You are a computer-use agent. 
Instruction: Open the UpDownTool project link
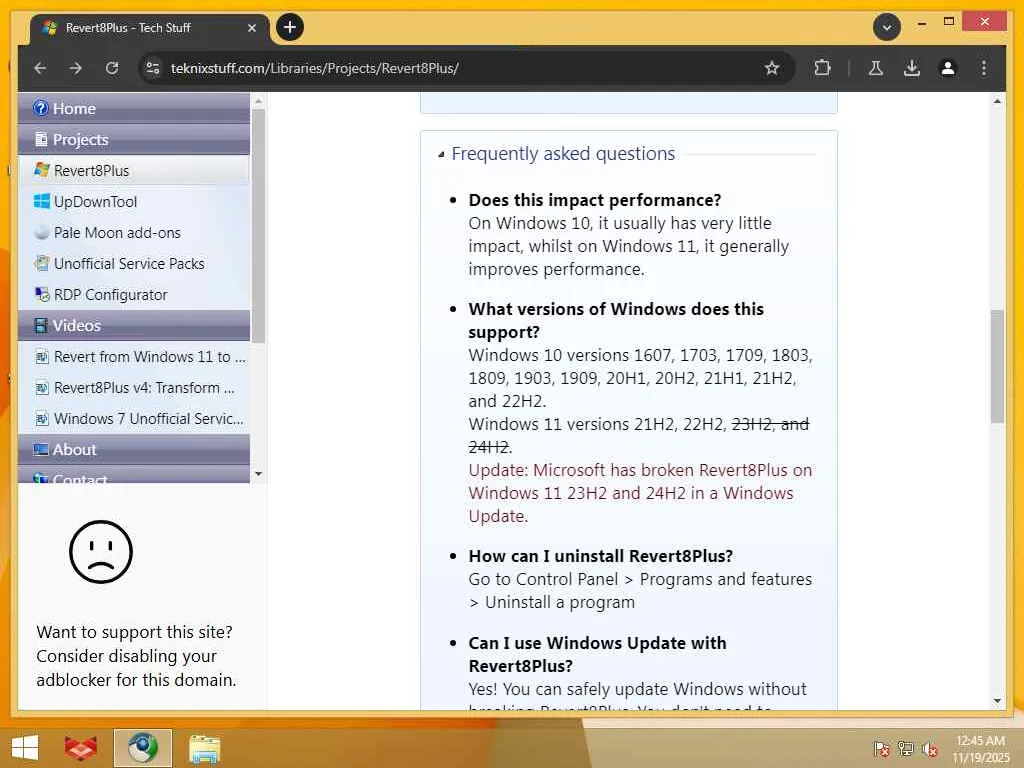pos(95,201)
